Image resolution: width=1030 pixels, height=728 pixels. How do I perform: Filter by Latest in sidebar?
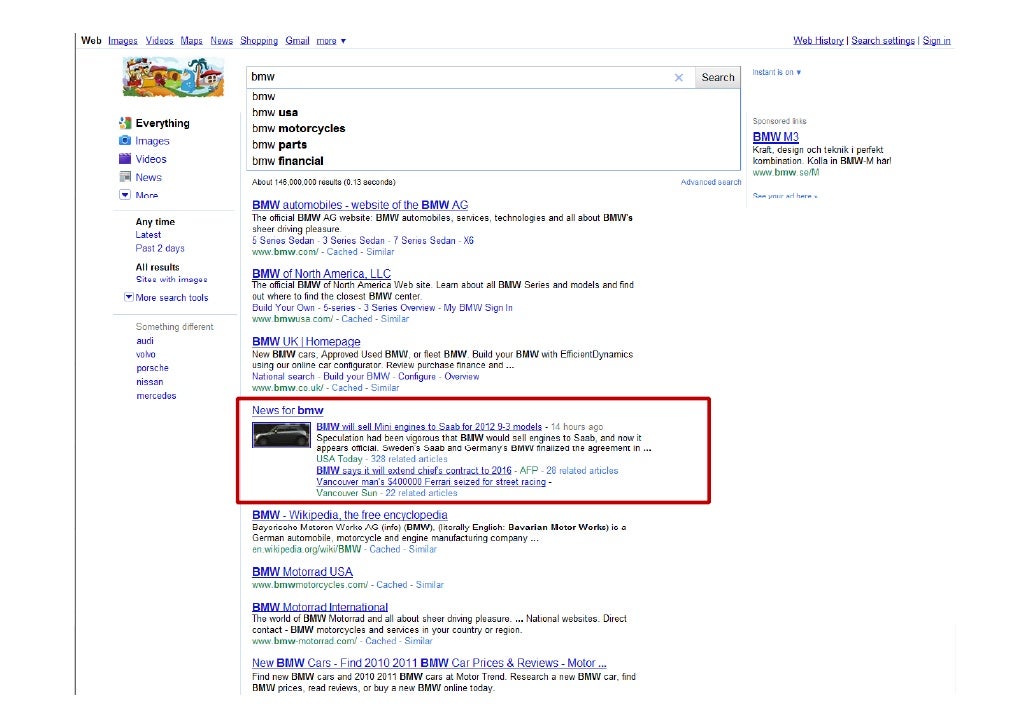tap(148, 235)
